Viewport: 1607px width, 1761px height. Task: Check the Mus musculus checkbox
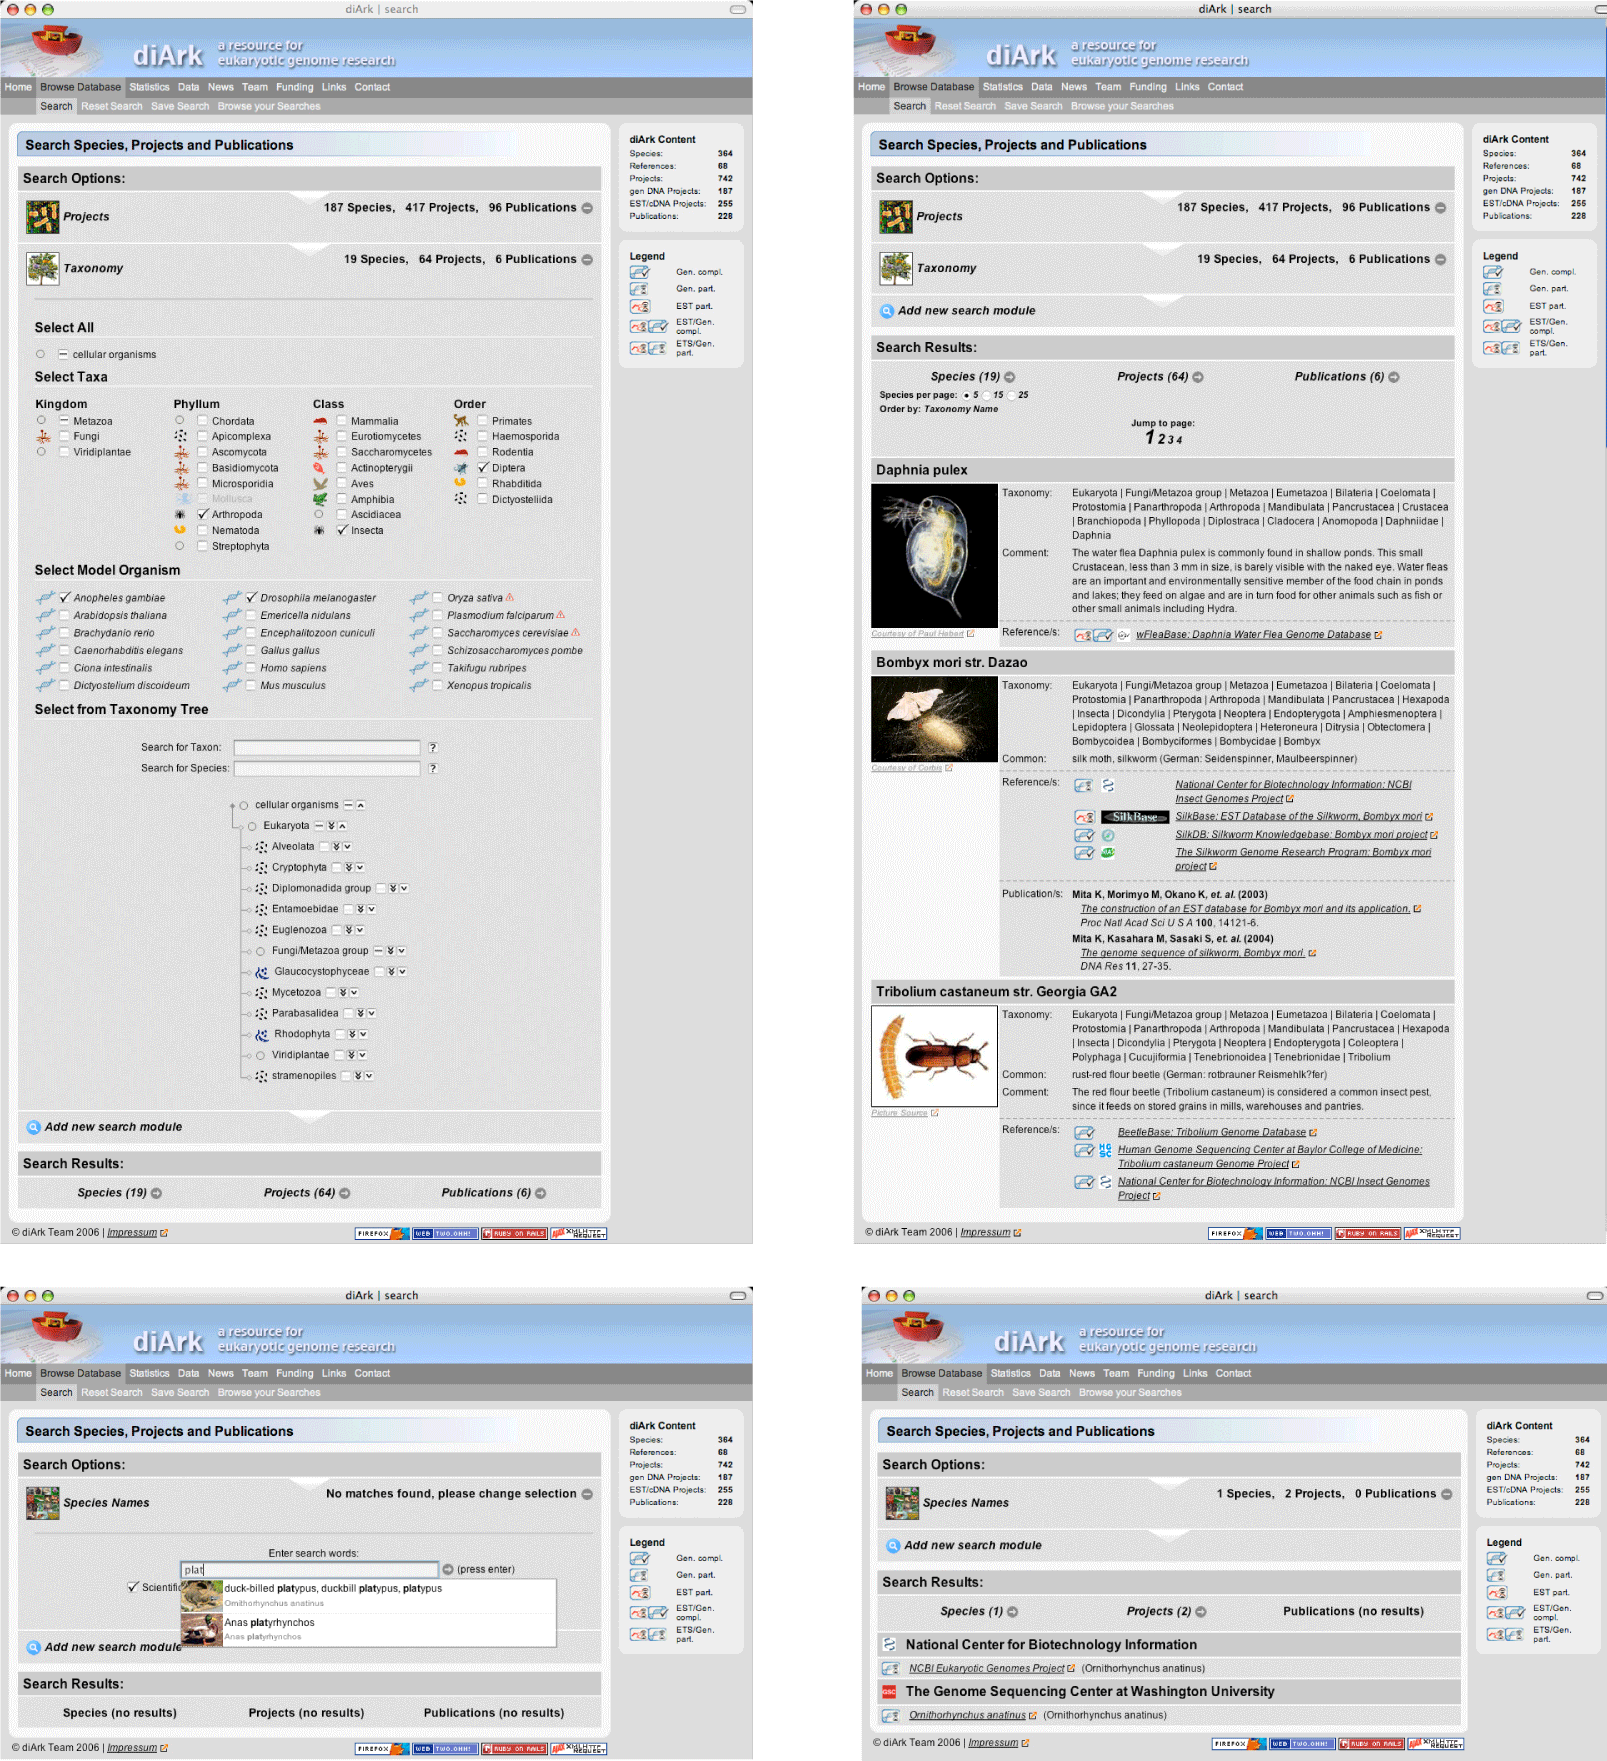251,686
